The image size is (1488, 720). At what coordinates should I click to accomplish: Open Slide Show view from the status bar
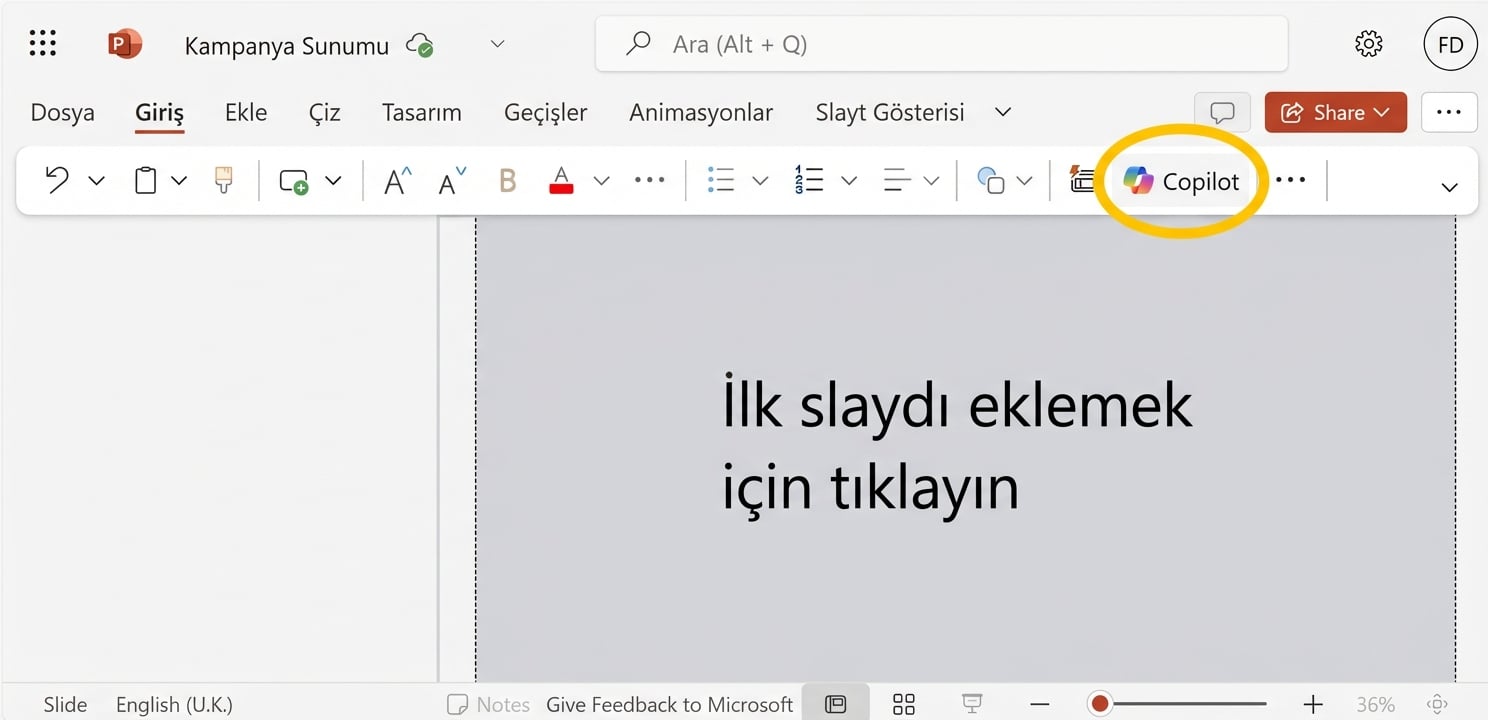[971, 704]
